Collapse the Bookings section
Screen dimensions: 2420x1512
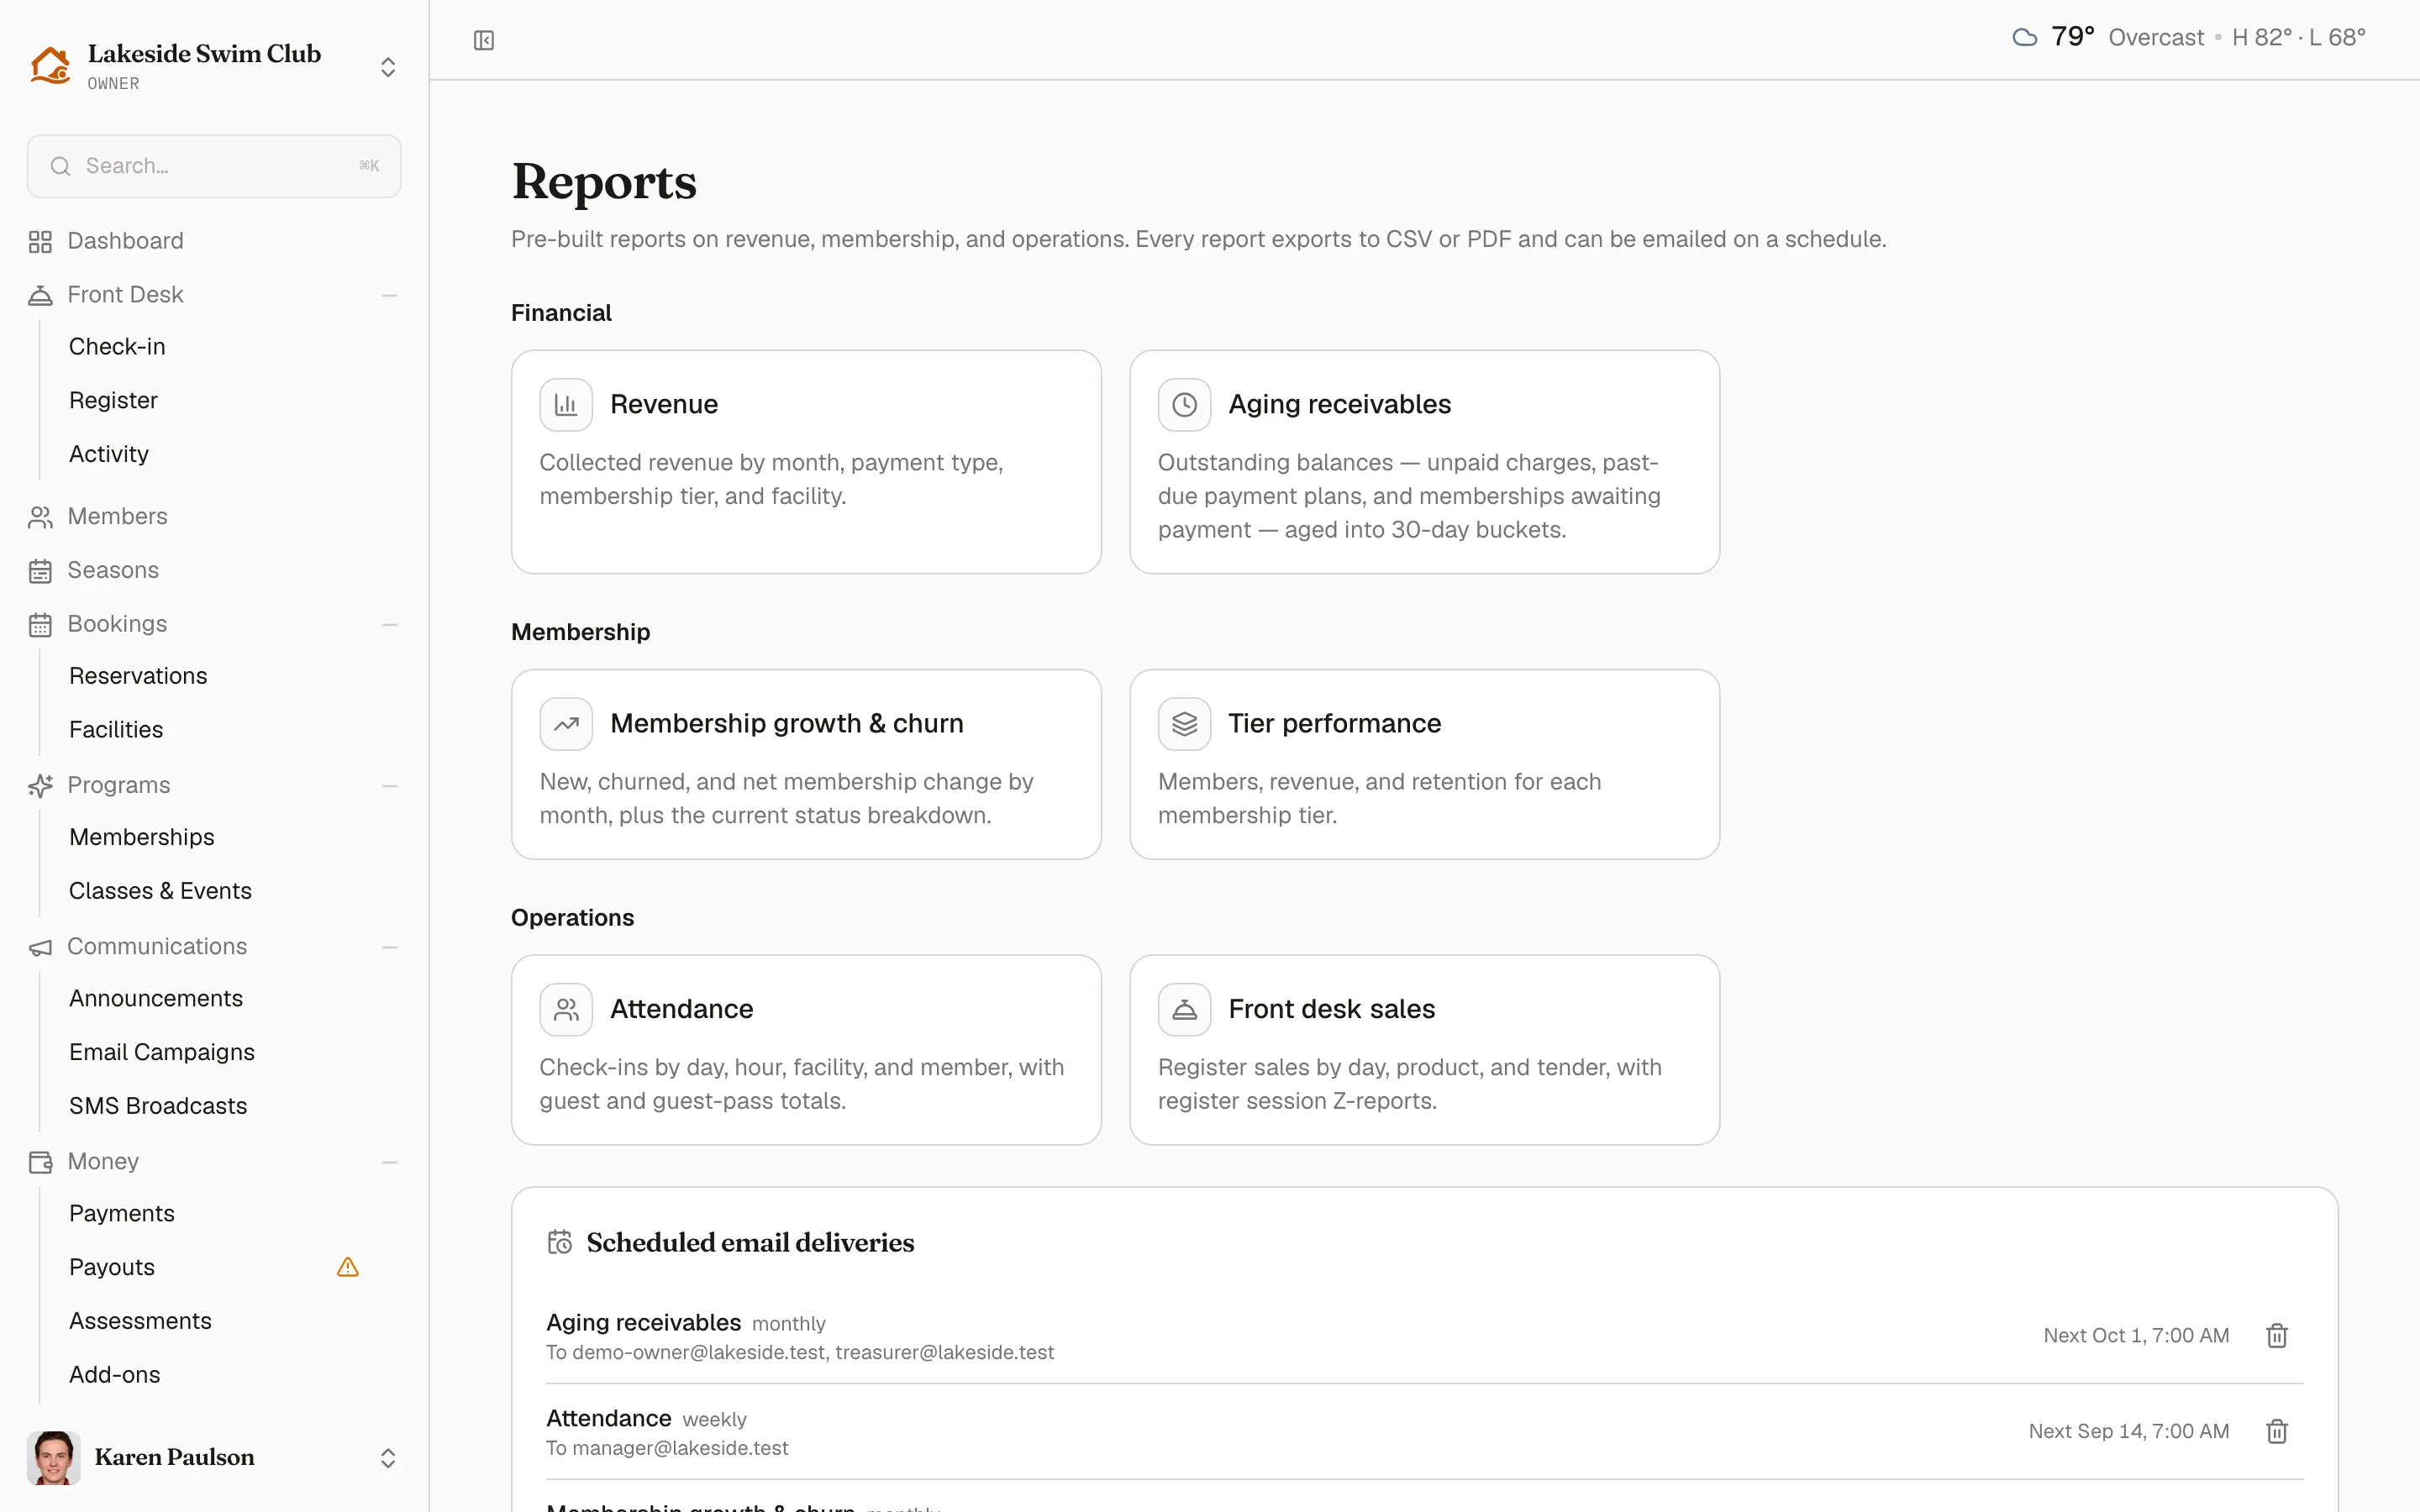point(390,624)
